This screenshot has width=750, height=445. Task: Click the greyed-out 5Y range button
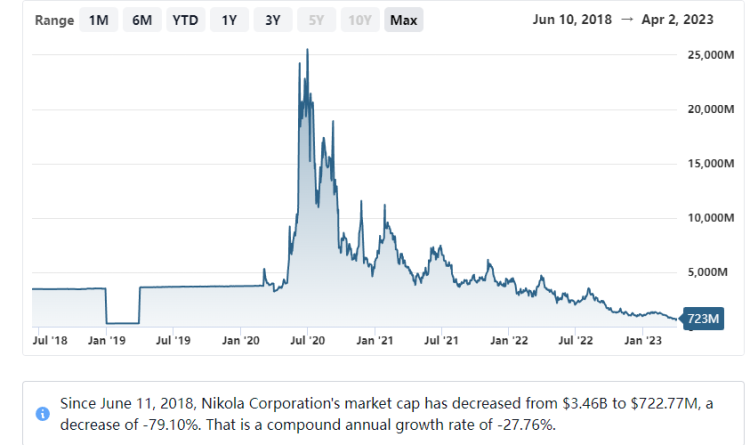(316, 20)
